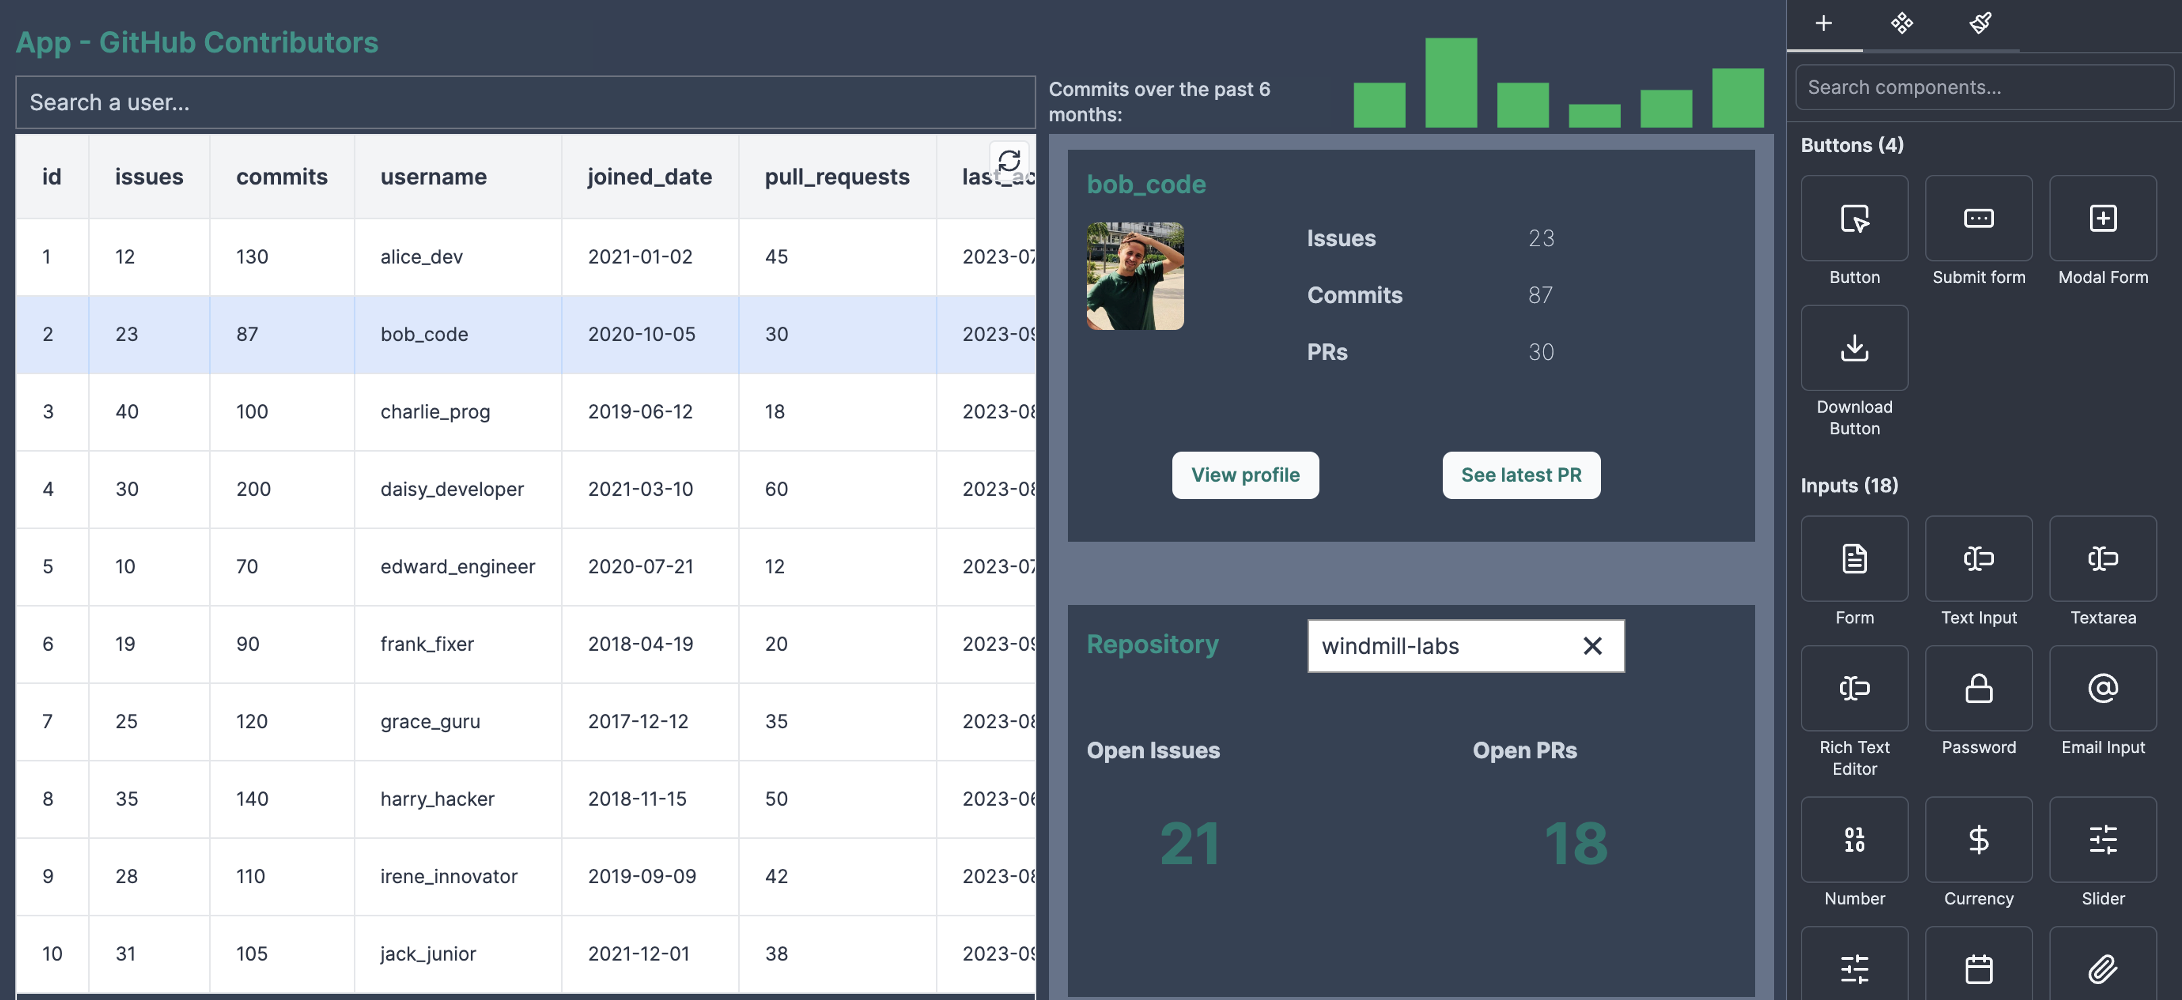
Task: Choose the Rich Text Editor component
Action: point(1854,689)
